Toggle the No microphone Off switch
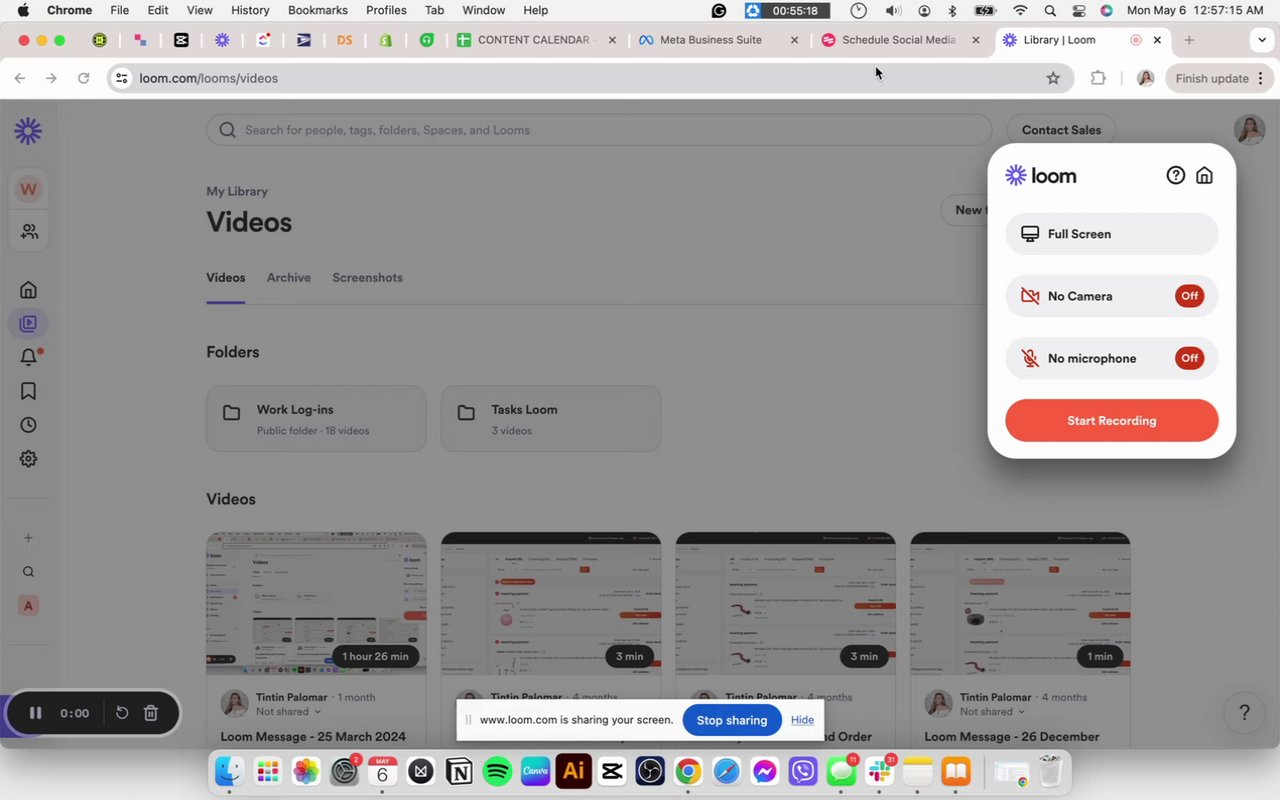Screen dimensions: 1280x800 point(1189,358)
